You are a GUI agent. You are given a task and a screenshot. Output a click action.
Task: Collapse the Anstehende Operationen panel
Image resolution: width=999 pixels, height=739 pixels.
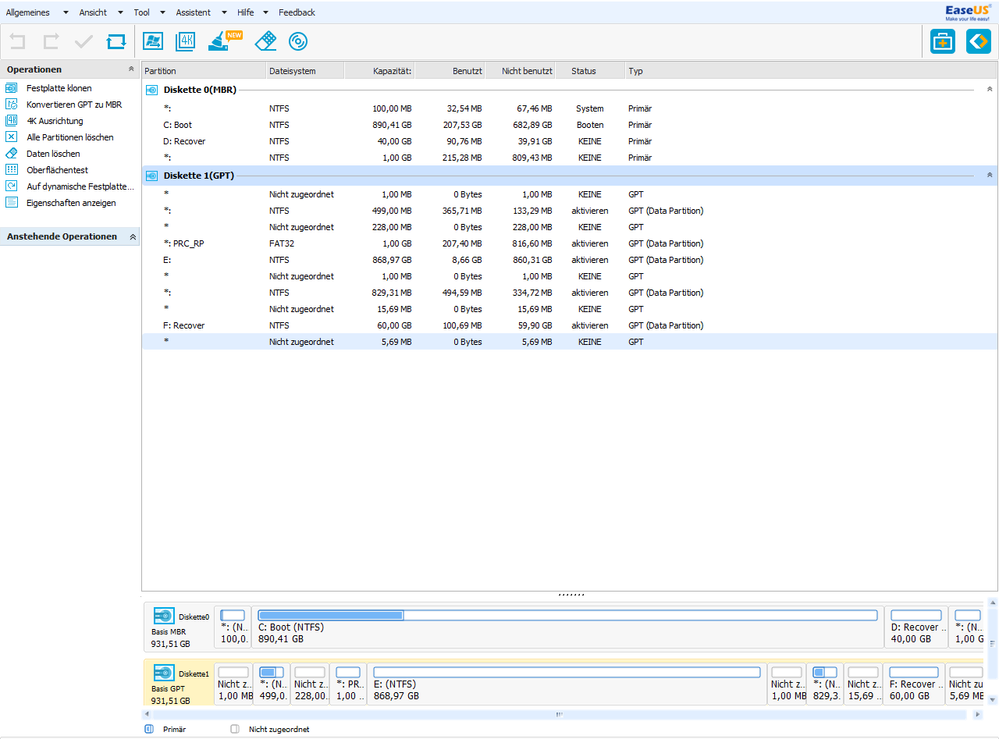click(131, 237)
